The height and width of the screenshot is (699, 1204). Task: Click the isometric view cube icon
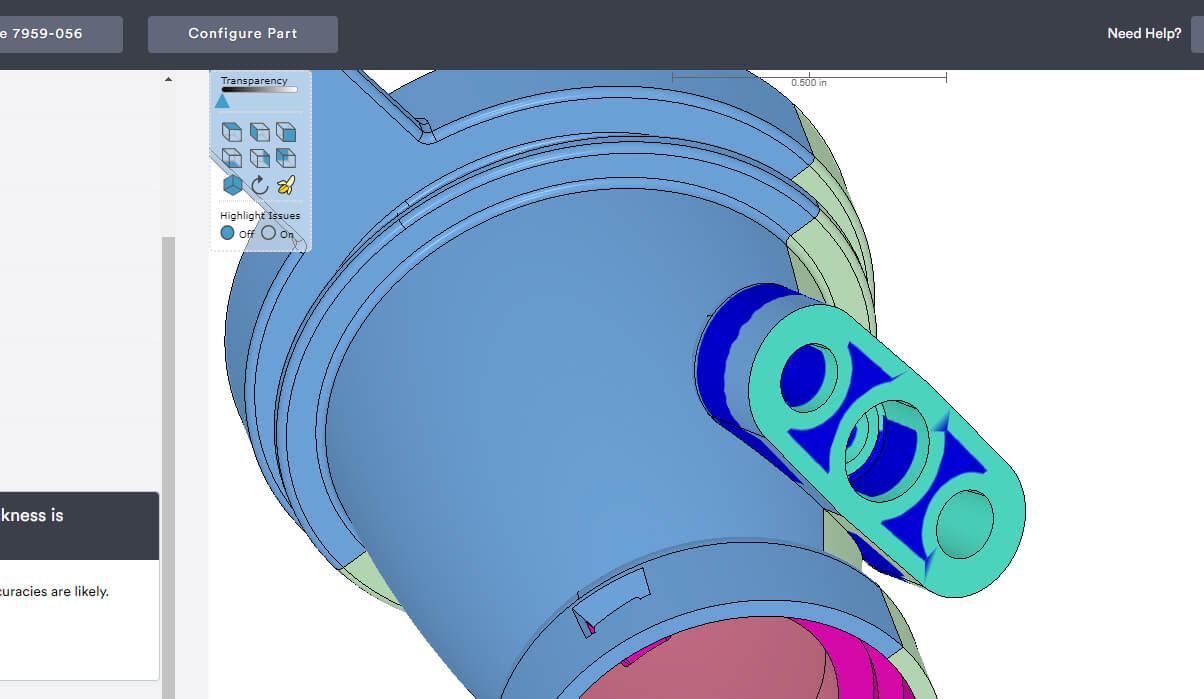[231, 184]
